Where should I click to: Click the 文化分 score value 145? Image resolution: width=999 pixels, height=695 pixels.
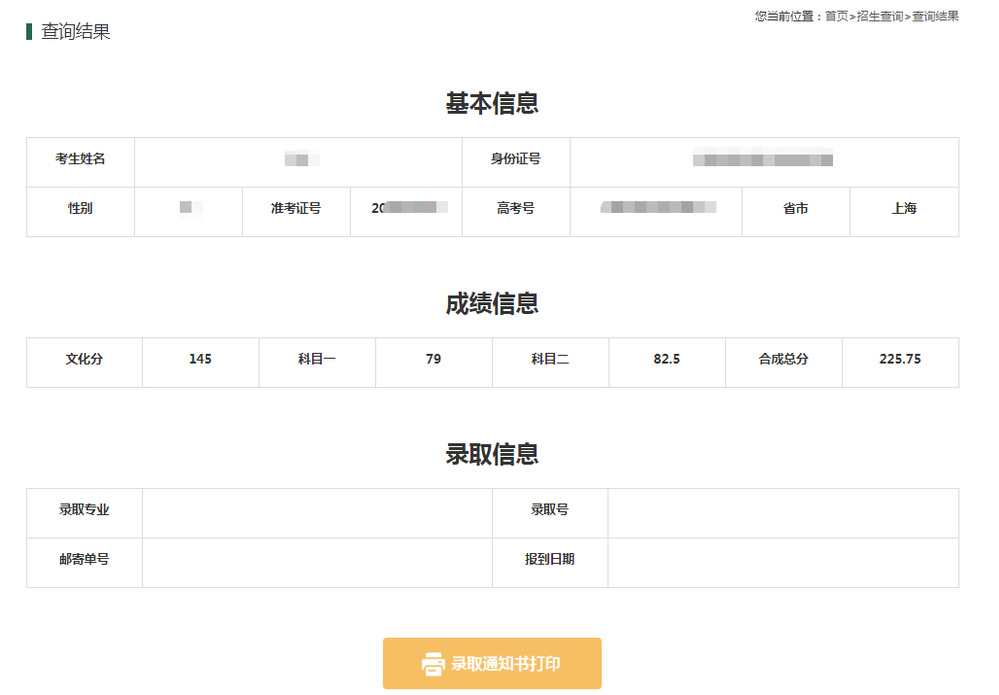pyautogui.click(x=200, y=359)
